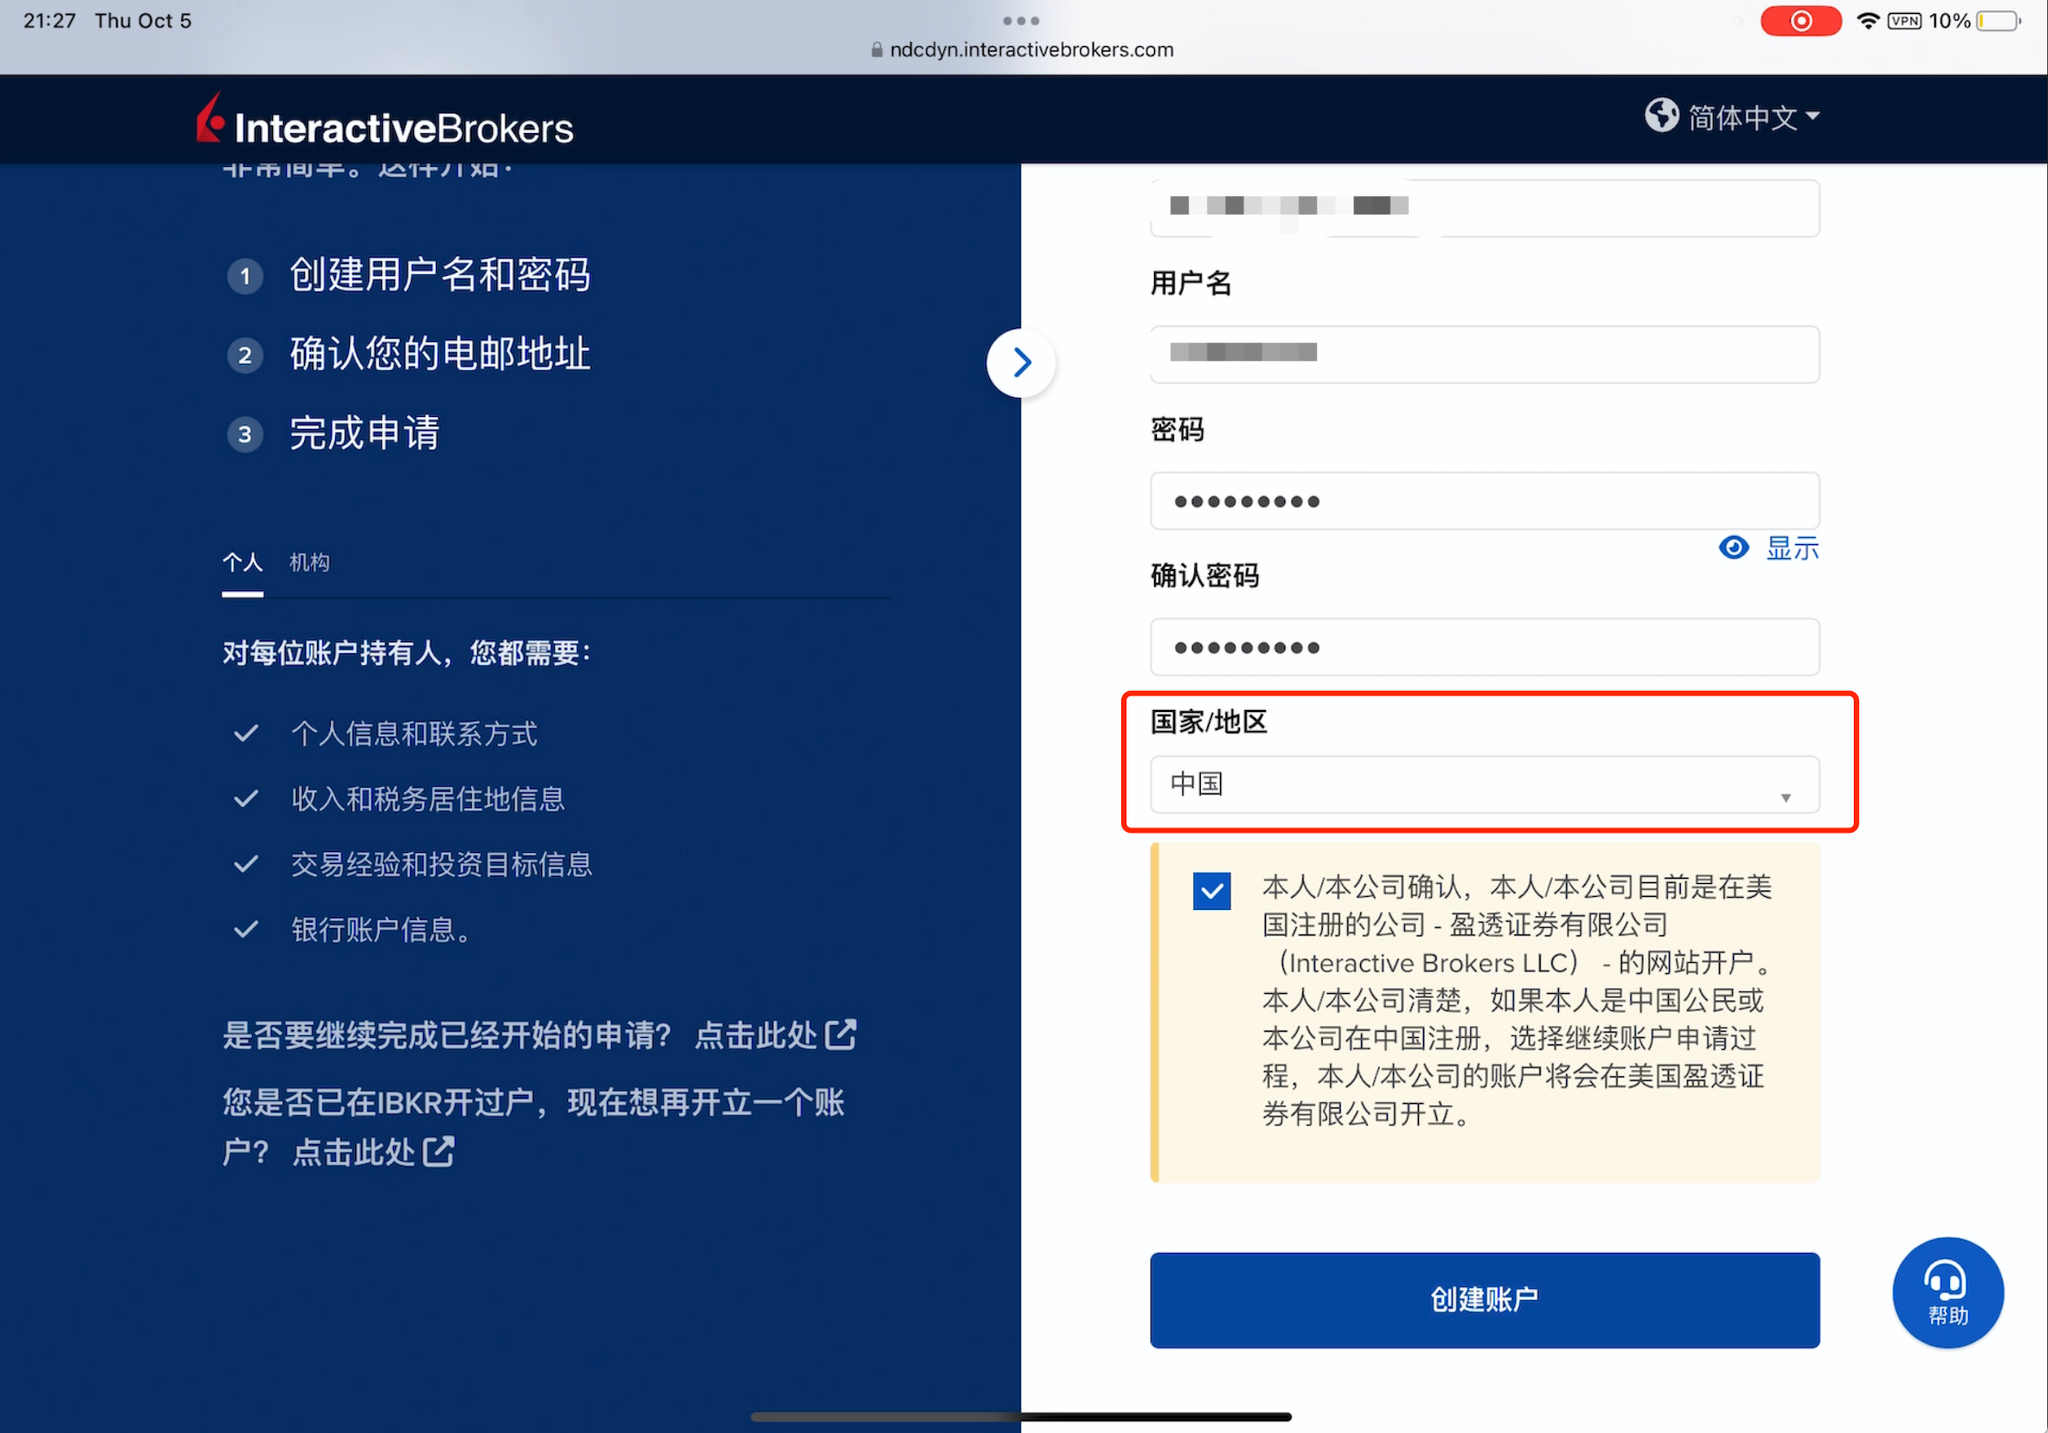The height and width of the screenshot is (1433, 2048).
Task: Tap the three dots above the URL
Action: click(1021, 21)
